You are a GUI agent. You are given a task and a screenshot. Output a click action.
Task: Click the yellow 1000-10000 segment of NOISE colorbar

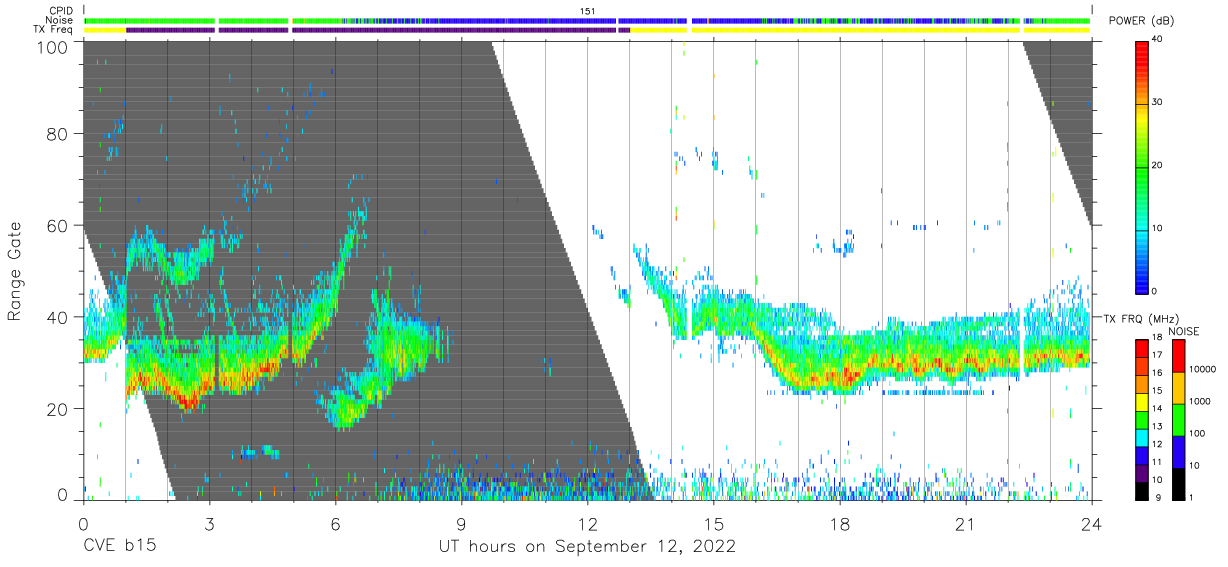(1177, 388)
